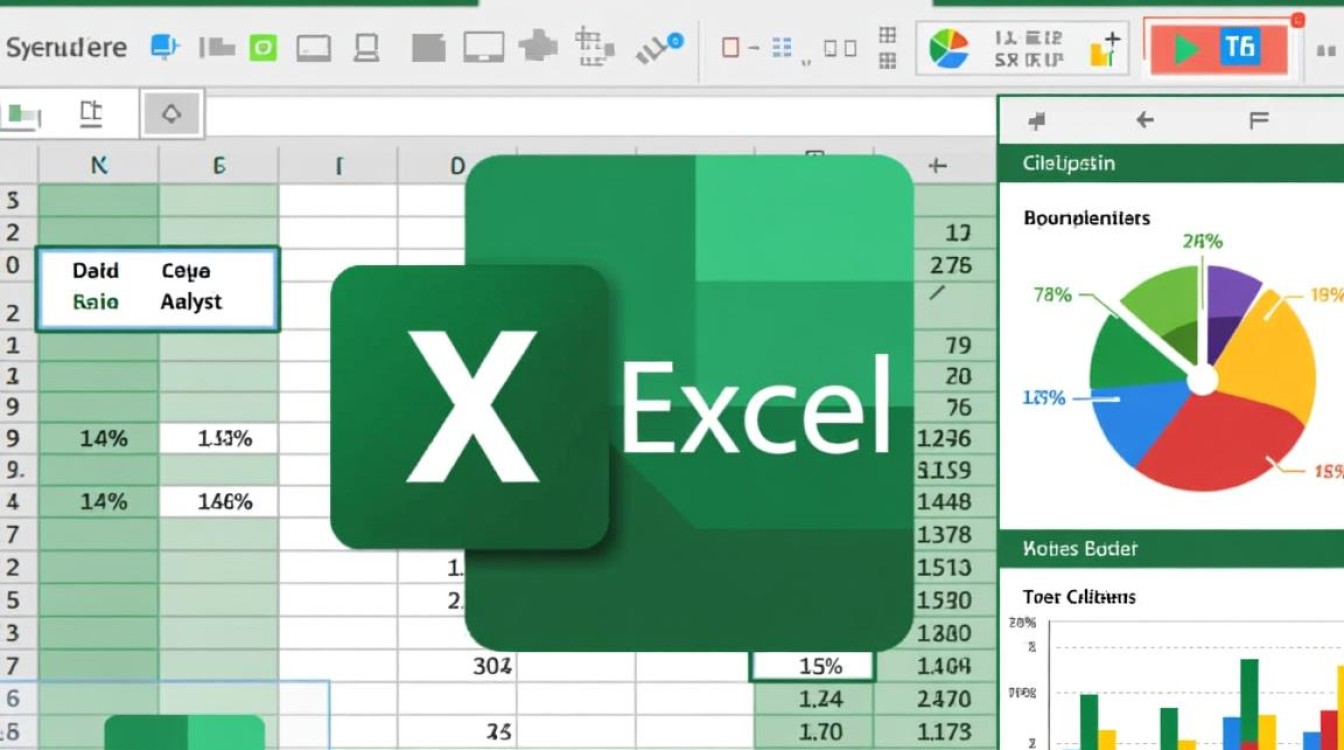Viewport: 1344px width, 750px height.
Task: Select column header D
Action: (458, 166)
